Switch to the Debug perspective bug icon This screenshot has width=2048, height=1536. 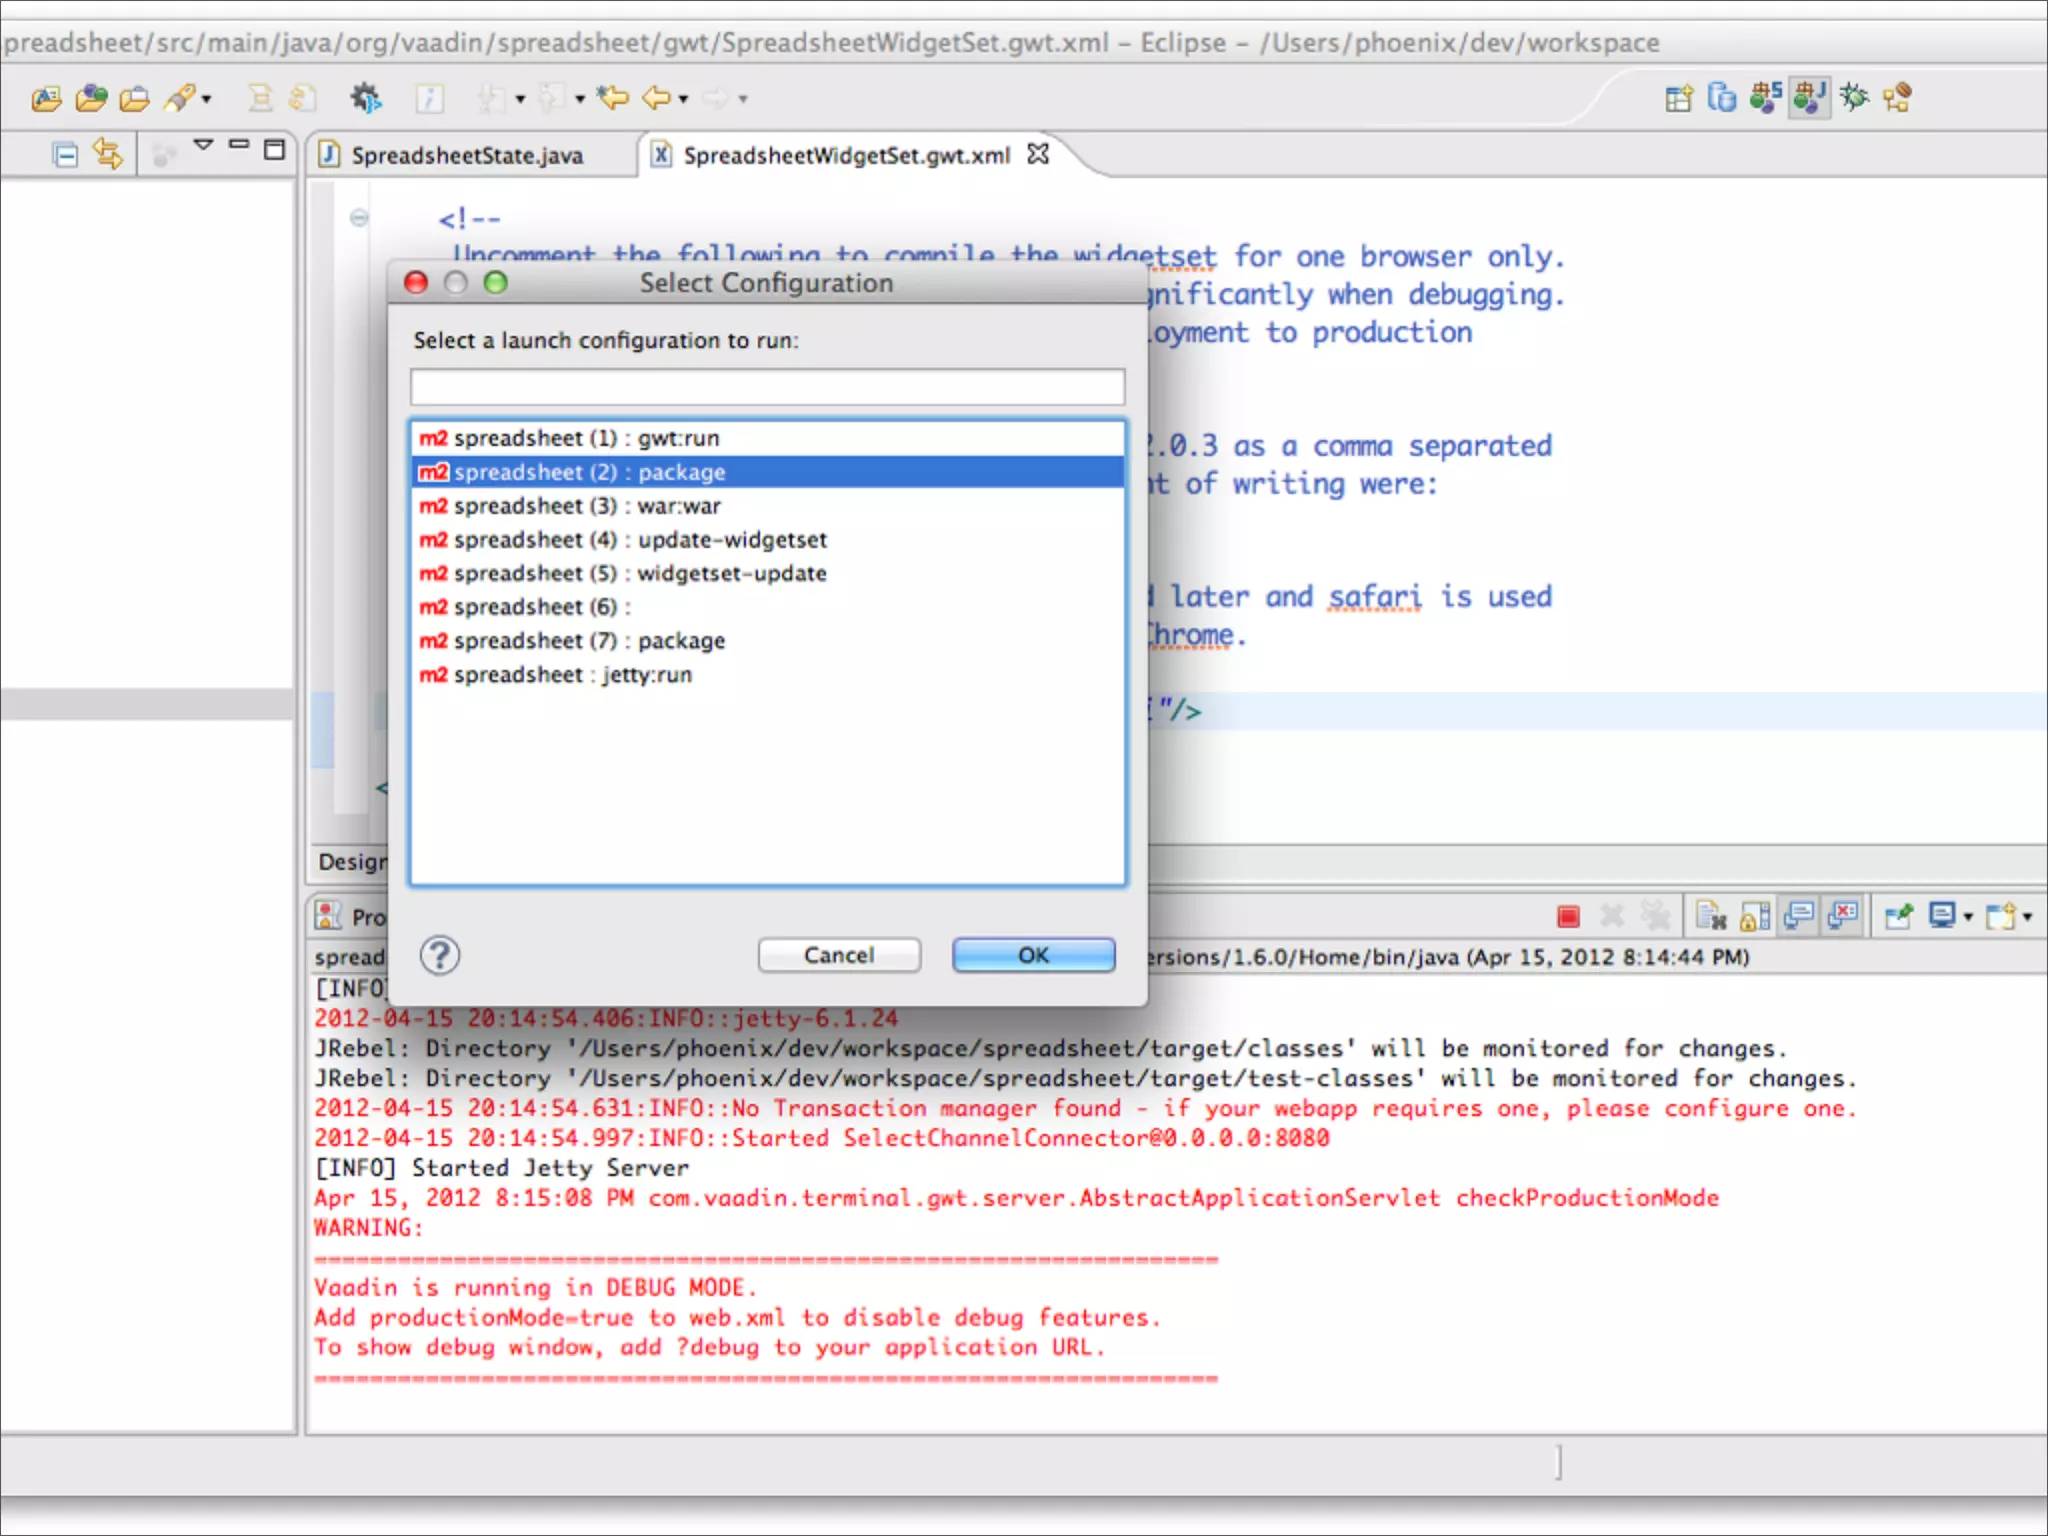(x=1854, y=97)
